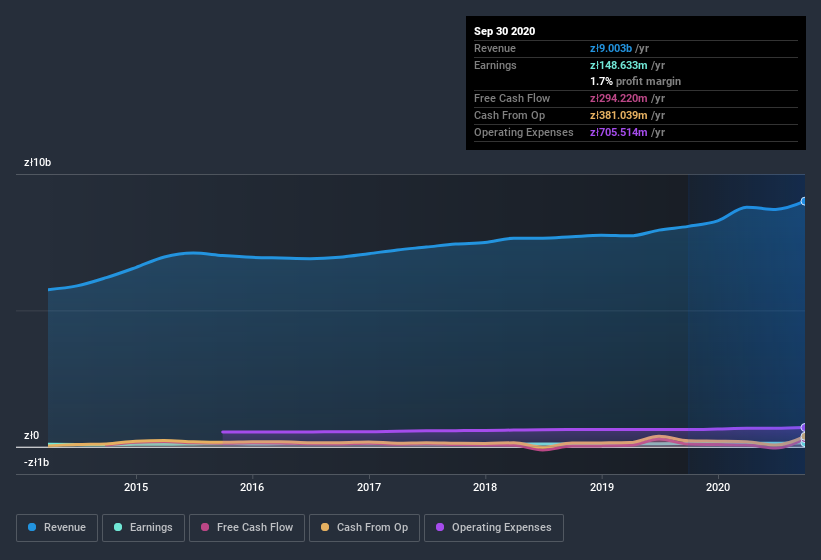Click the Sep 30 2020 tooltip date
Image resolution: width=821 pixels, height=560 pixels.
505,31
